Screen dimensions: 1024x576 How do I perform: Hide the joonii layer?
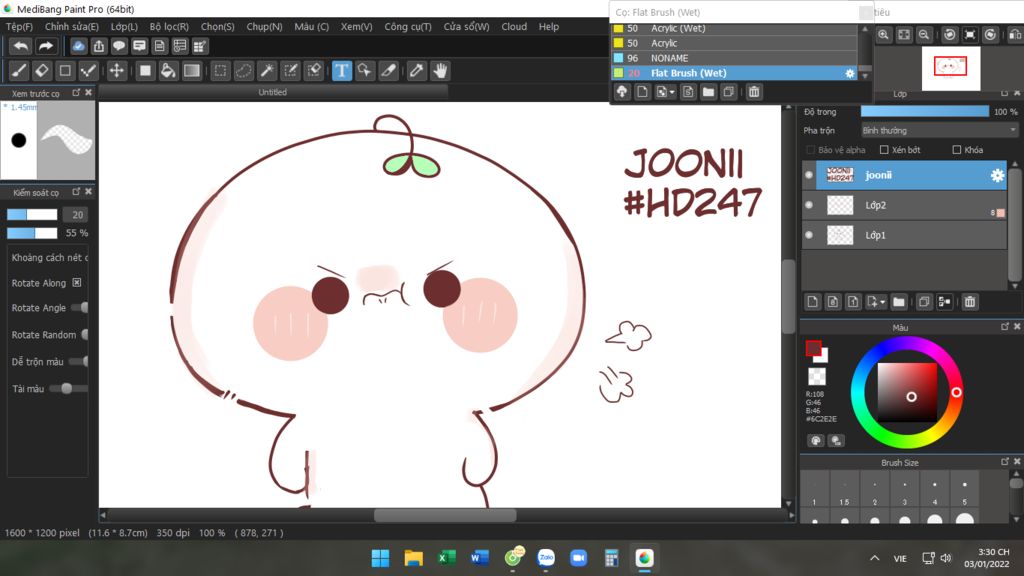[809, 175]
